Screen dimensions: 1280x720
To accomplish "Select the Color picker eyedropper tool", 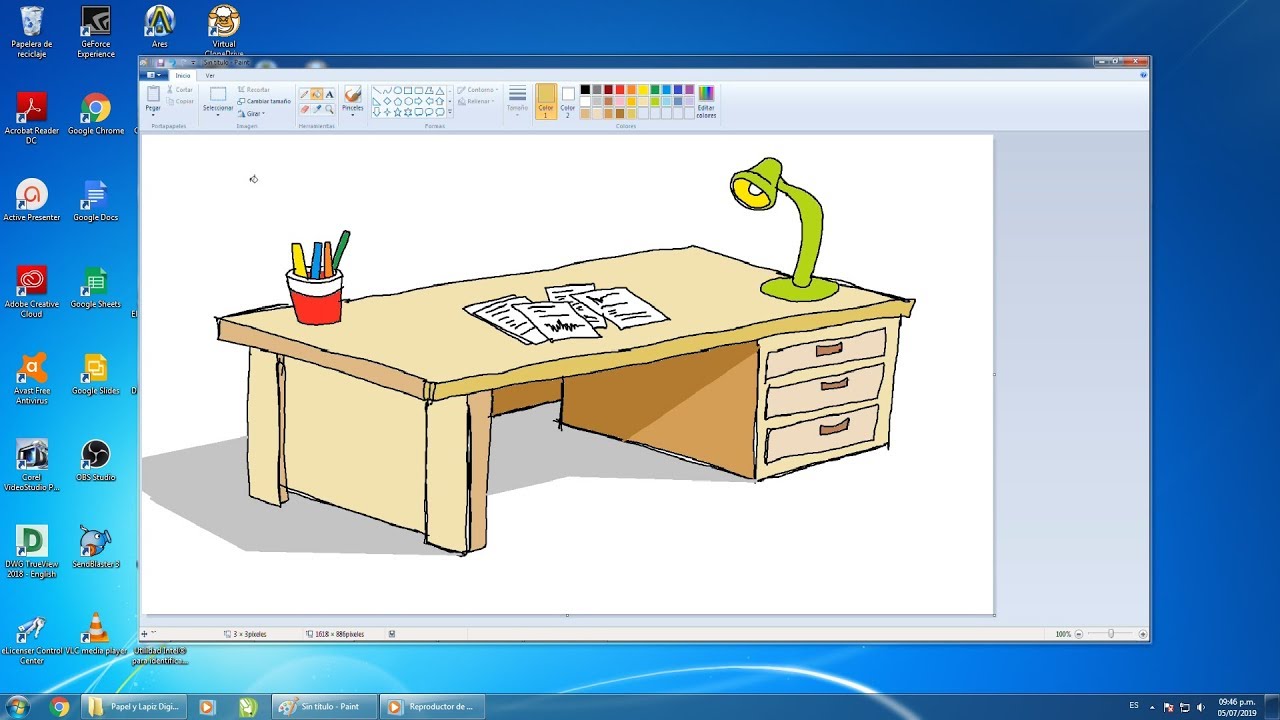I will (317, 109).
